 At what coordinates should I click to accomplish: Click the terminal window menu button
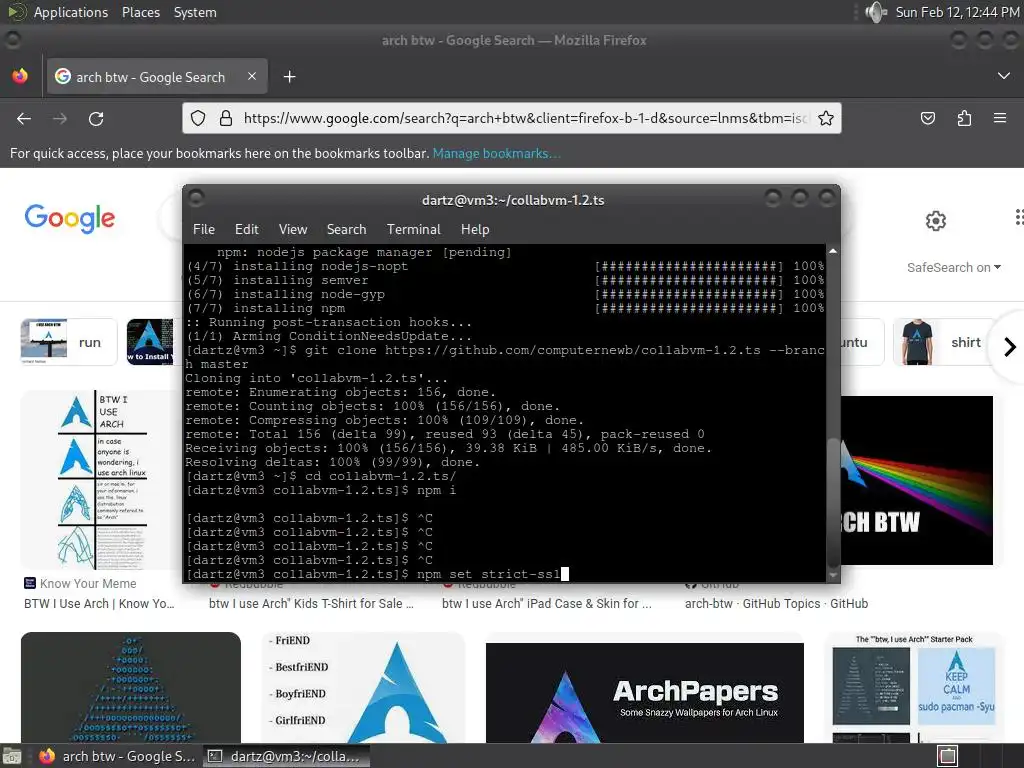point(196,197)
